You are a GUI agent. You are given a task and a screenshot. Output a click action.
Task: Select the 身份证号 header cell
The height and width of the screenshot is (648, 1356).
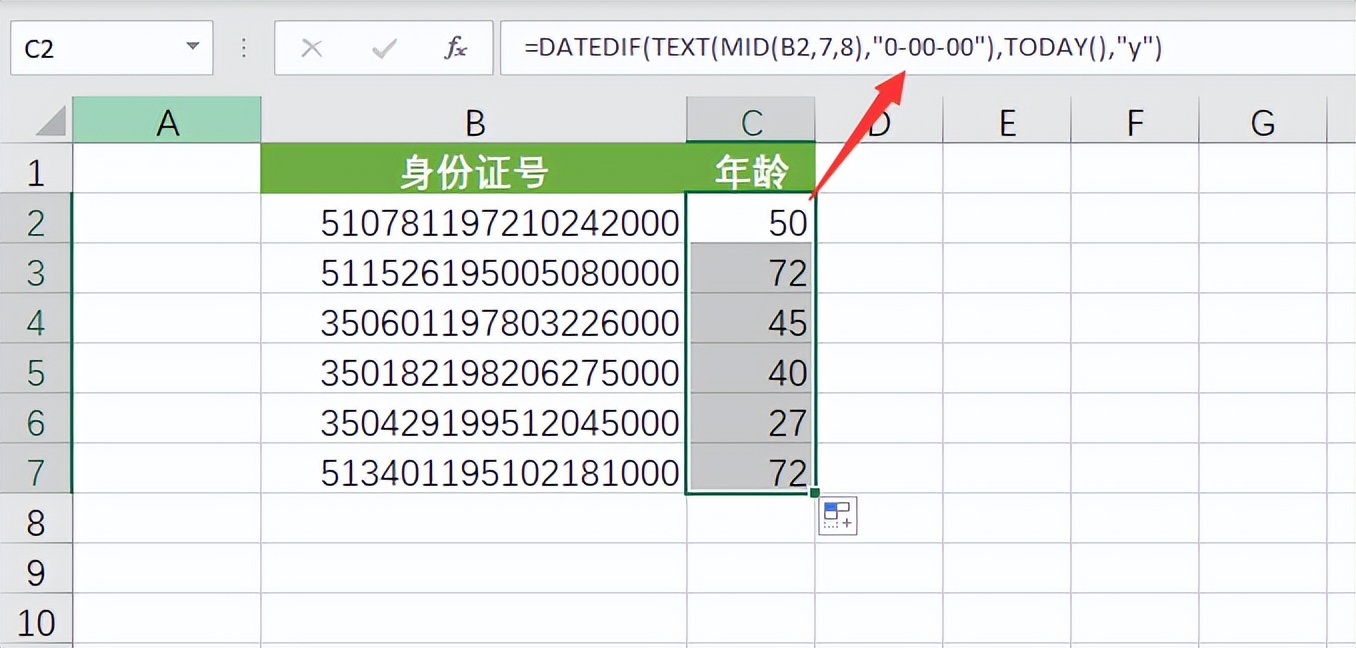(x=474, y=170)
